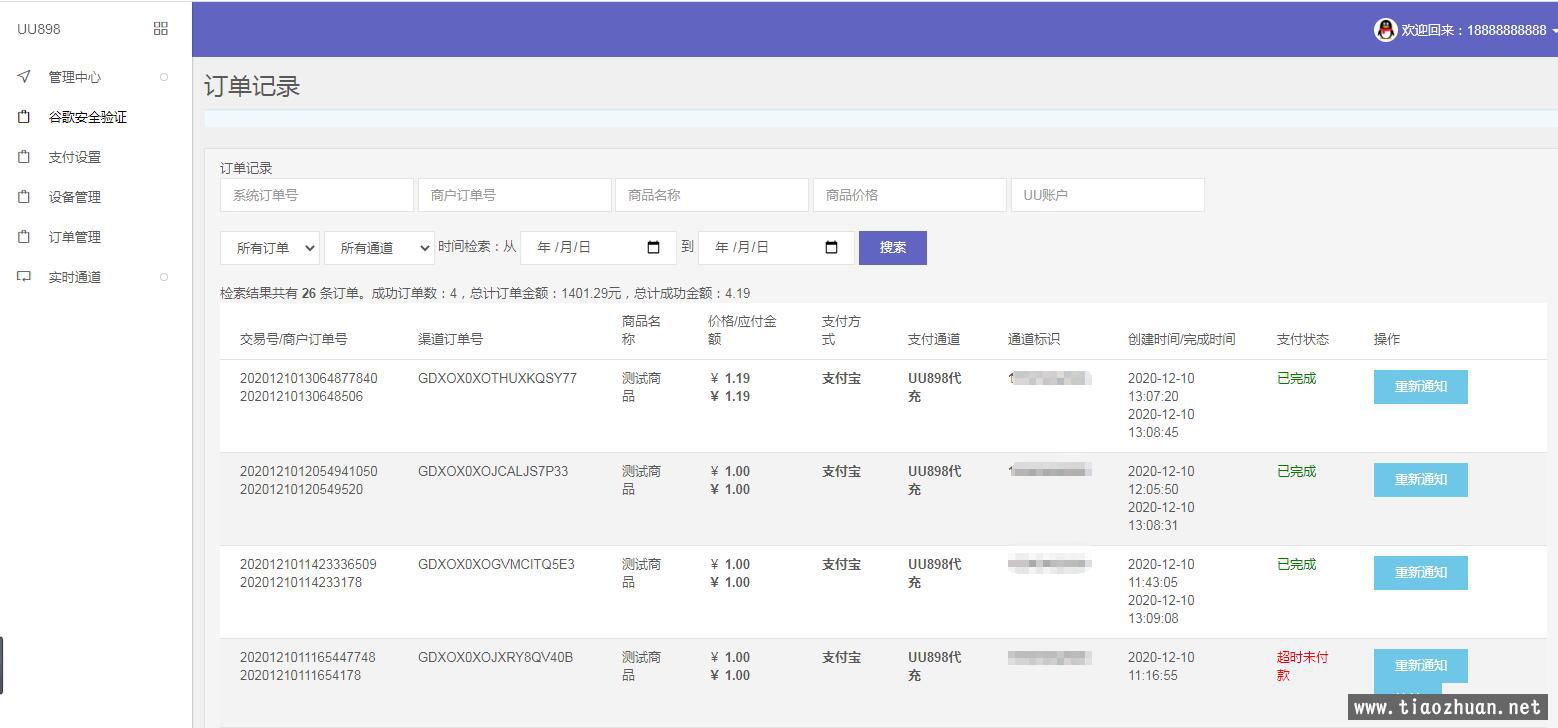The image size is (1558, 728).
Task: Open 实时通道 menu item
Action: tap(75, 277)
